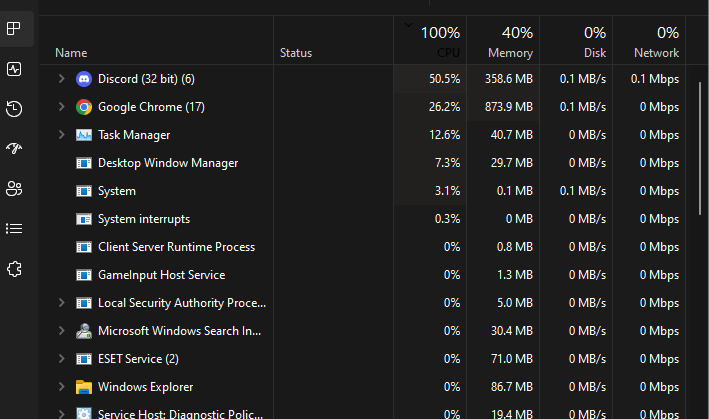
Task: Open the App history page icon
Action: click(x=14, y=109)
